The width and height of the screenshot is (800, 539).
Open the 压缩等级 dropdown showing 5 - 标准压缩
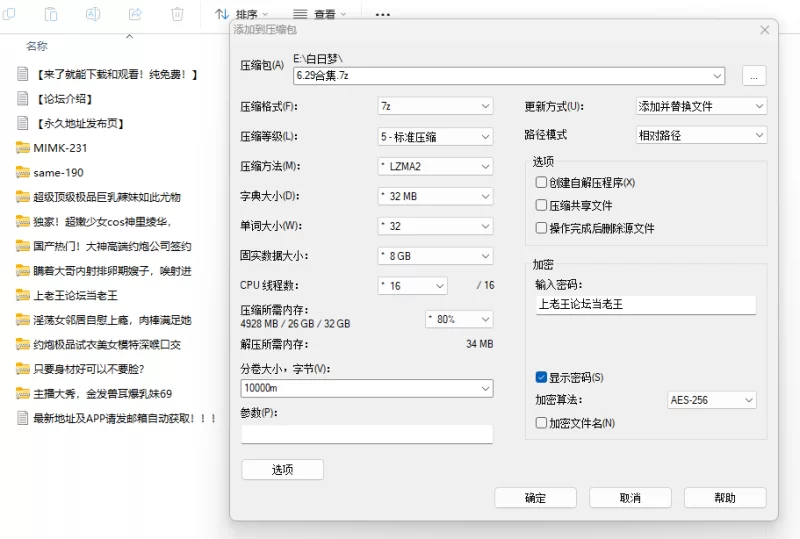click(435, 136)
